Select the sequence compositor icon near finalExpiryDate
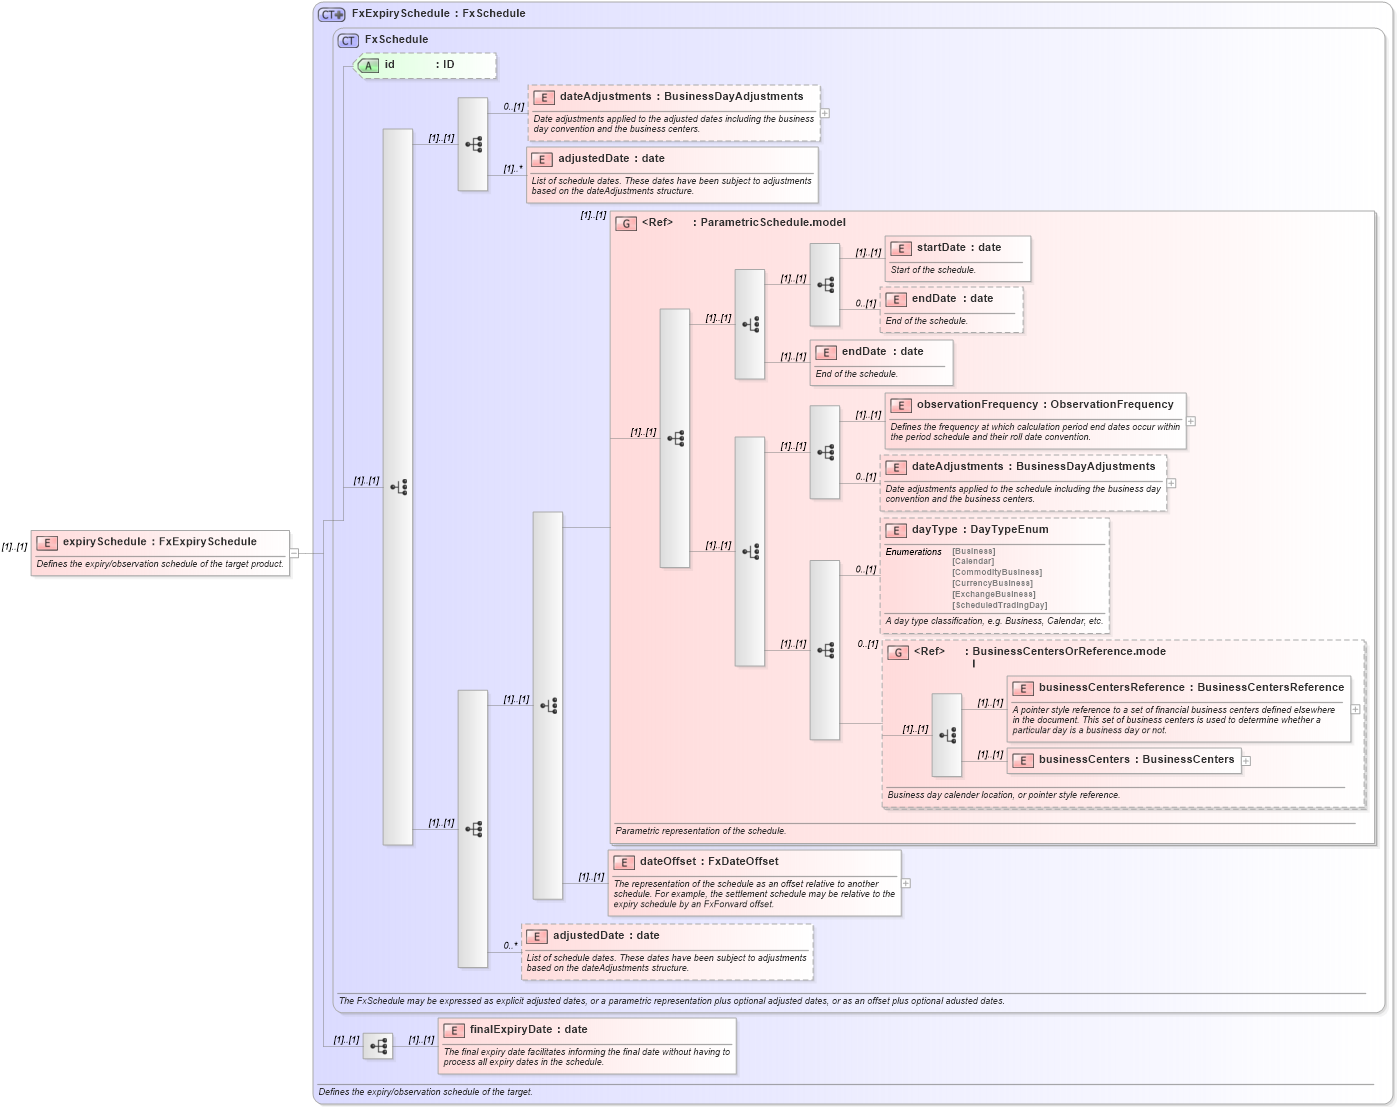 coord(378,1046)
